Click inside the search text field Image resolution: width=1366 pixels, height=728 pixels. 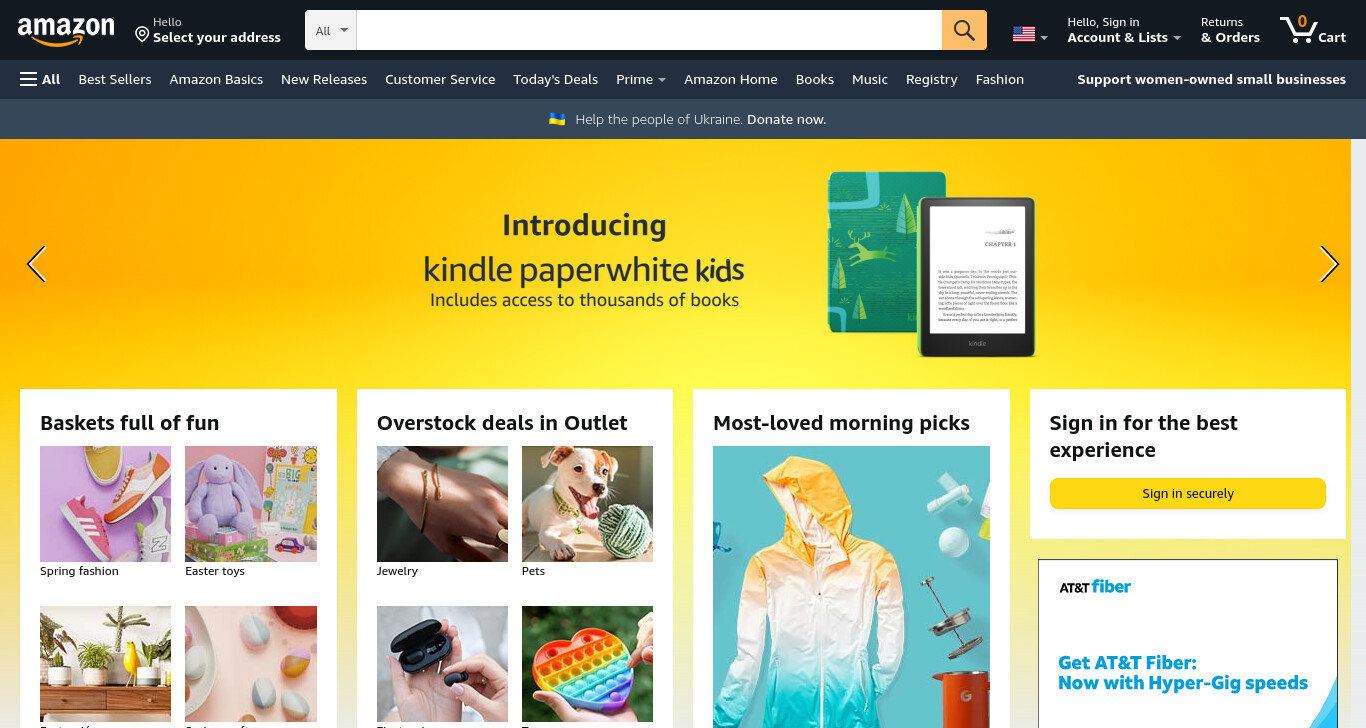[x=649, y=30]
